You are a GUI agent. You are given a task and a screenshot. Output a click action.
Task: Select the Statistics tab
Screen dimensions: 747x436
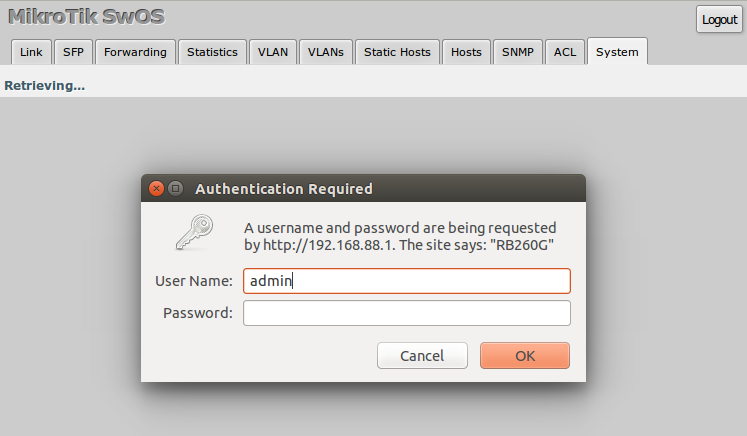[212, 52]
